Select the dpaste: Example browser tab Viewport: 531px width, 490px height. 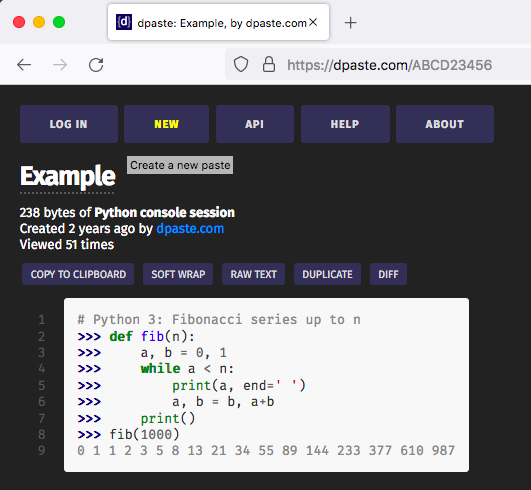(x=218, y=22)
